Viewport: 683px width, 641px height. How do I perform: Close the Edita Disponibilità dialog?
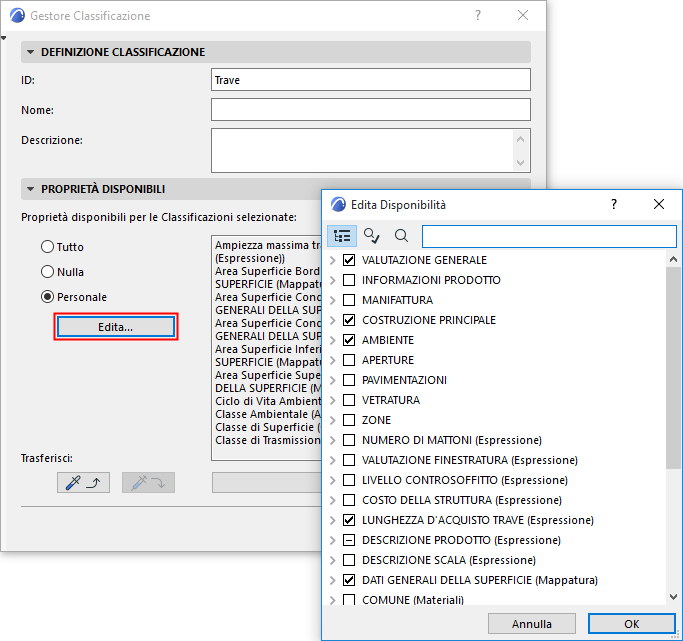coord(659,204)
